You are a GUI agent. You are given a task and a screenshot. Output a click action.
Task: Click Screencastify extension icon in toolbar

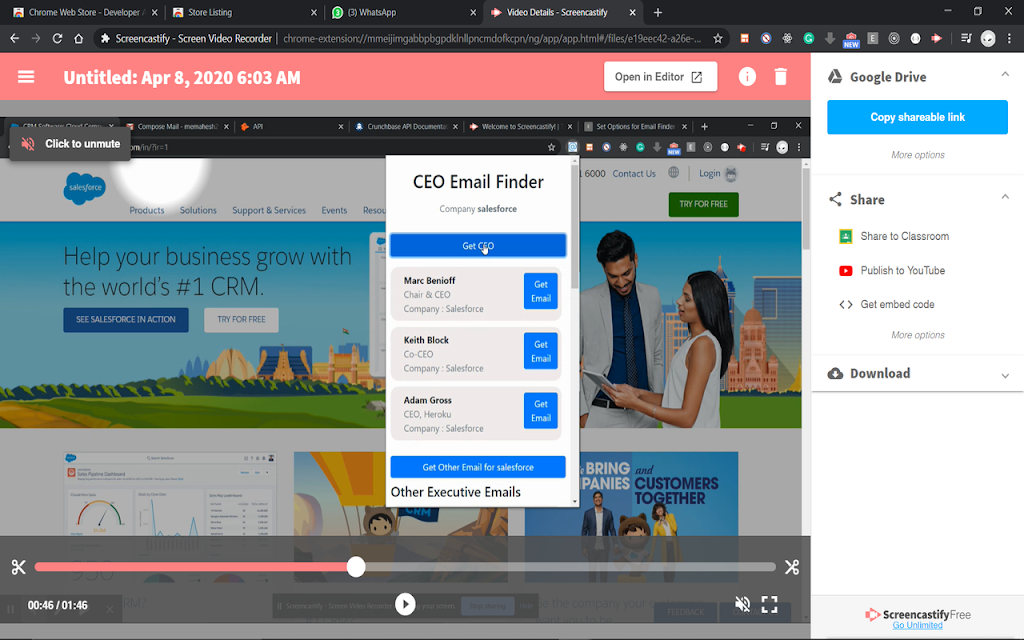point(936,39)
